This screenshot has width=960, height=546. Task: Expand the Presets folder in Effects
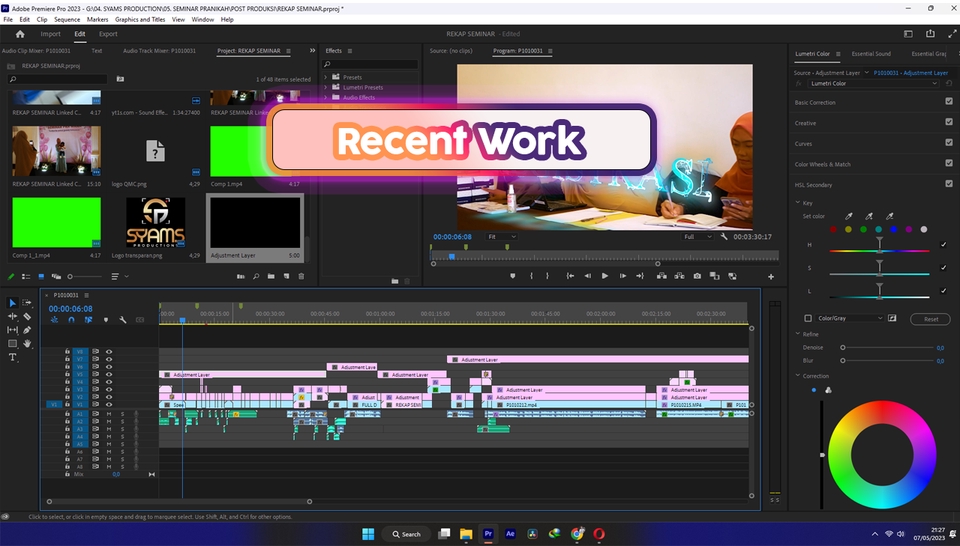(x=326, y=78)
